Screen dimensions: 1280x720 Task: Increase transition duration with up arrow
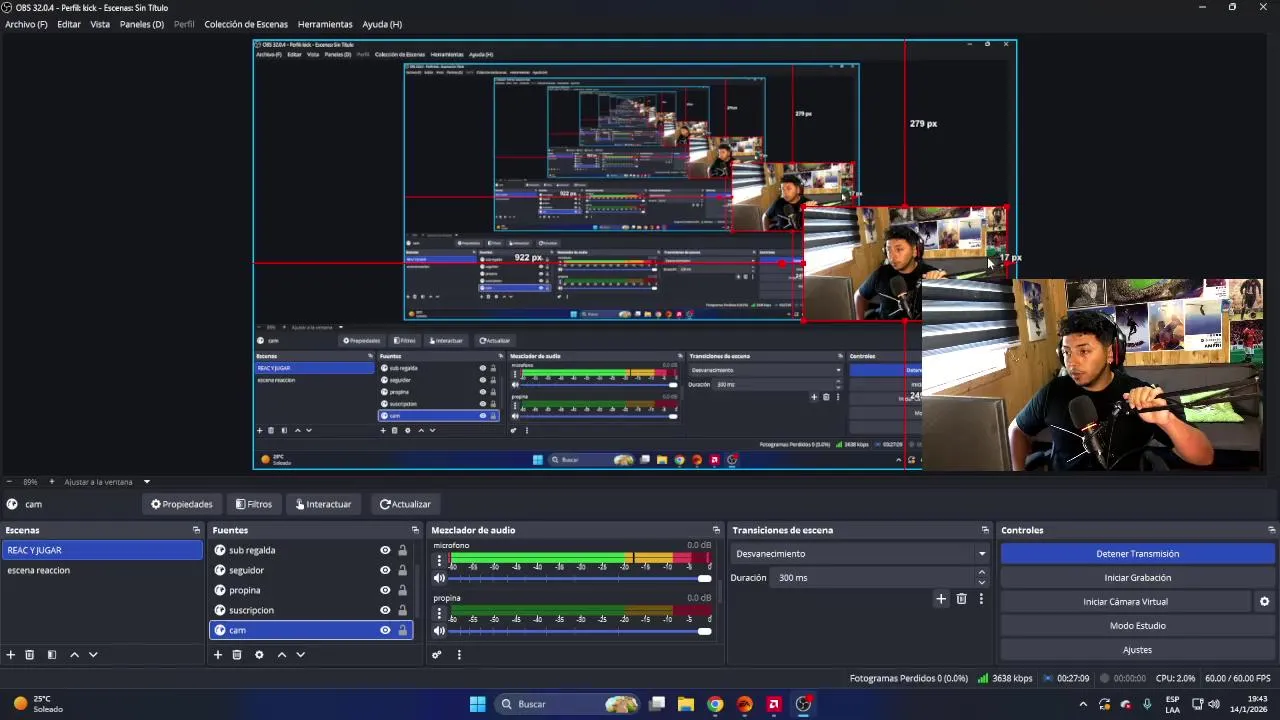pos(982,573)
